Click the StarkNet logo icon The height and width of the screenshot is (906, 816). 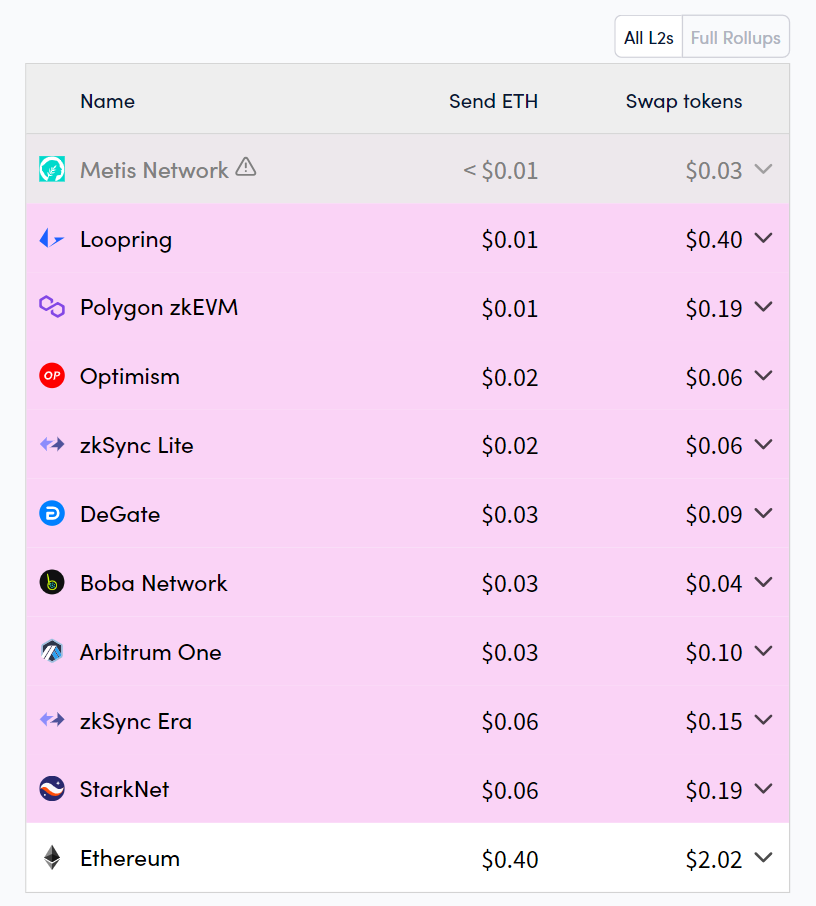52,789
